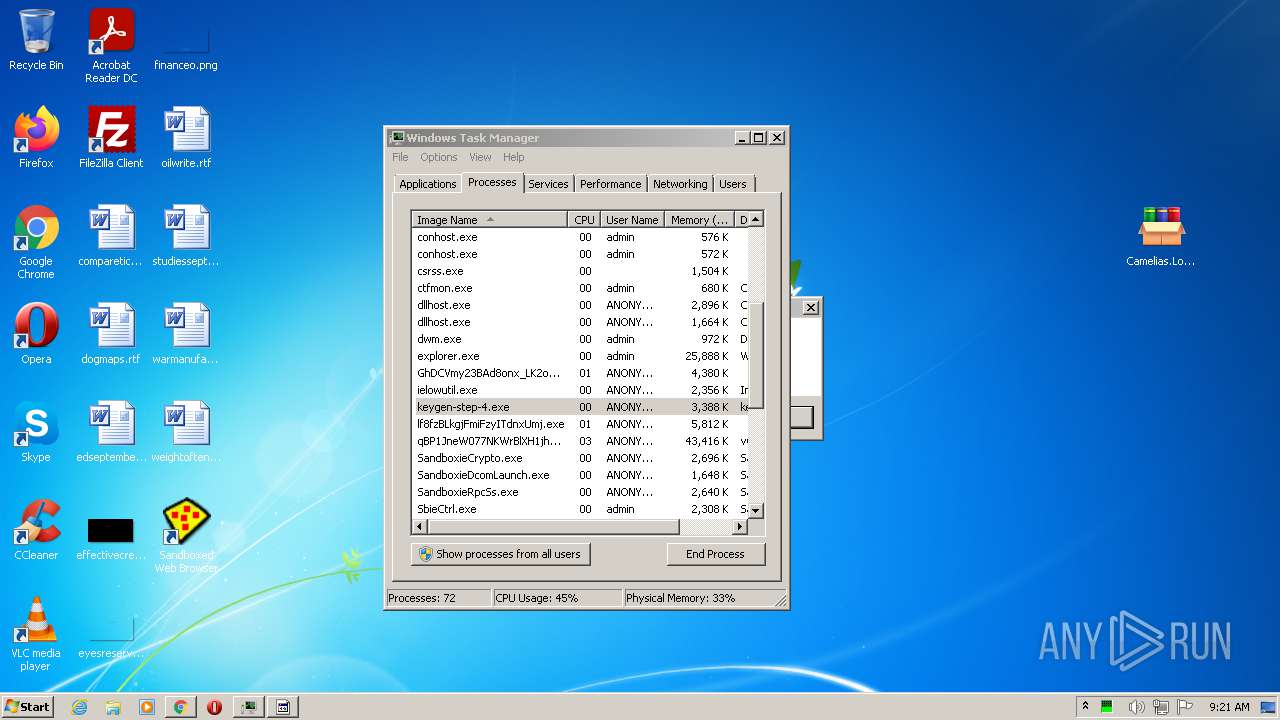Open Opera browser desktop shortcut
The width and height of the screenshot is (1280, 720).
tap(36, 334)
